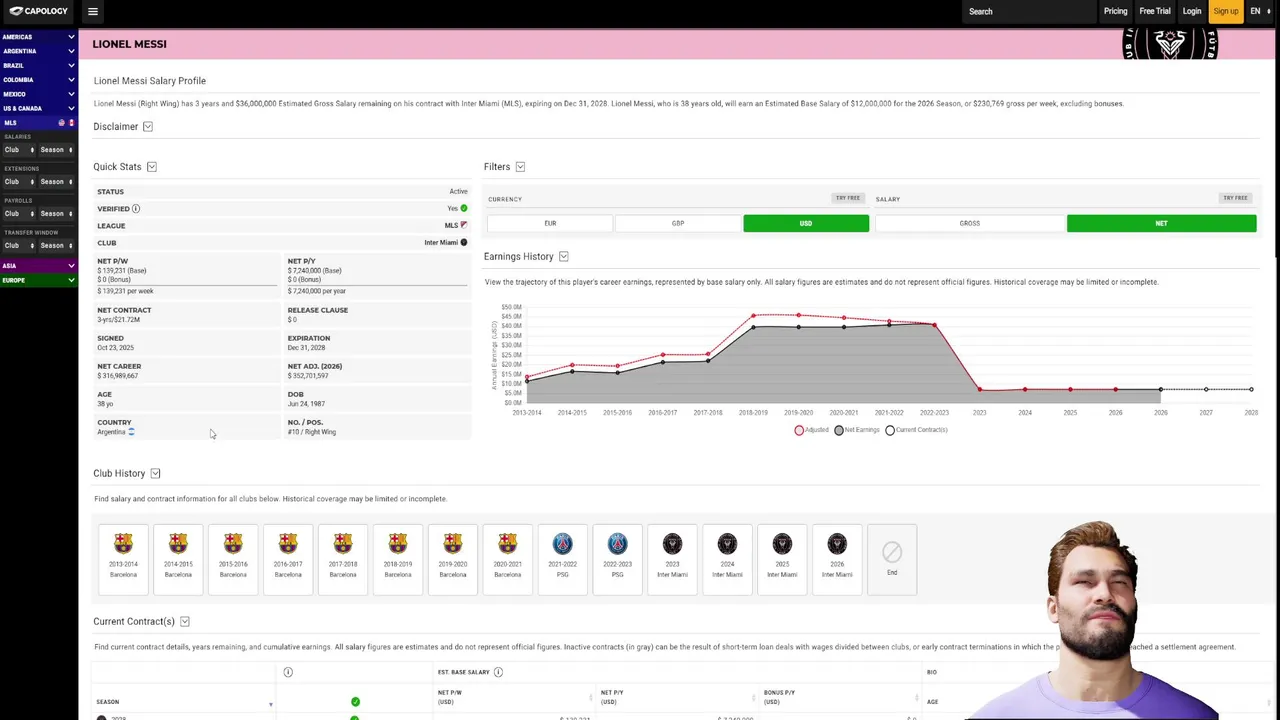Collapse the Earnings History section
This screenshot has height=720, width=1280.
(564, 257)
